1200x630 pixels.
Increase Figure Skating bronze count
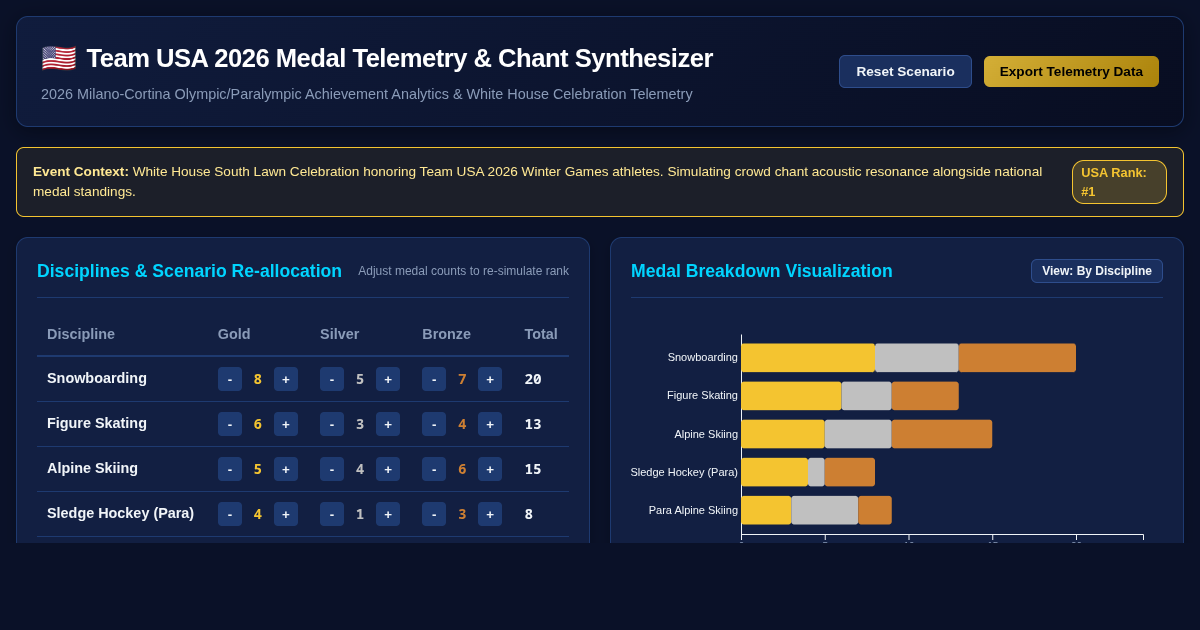tap(490, 424)
